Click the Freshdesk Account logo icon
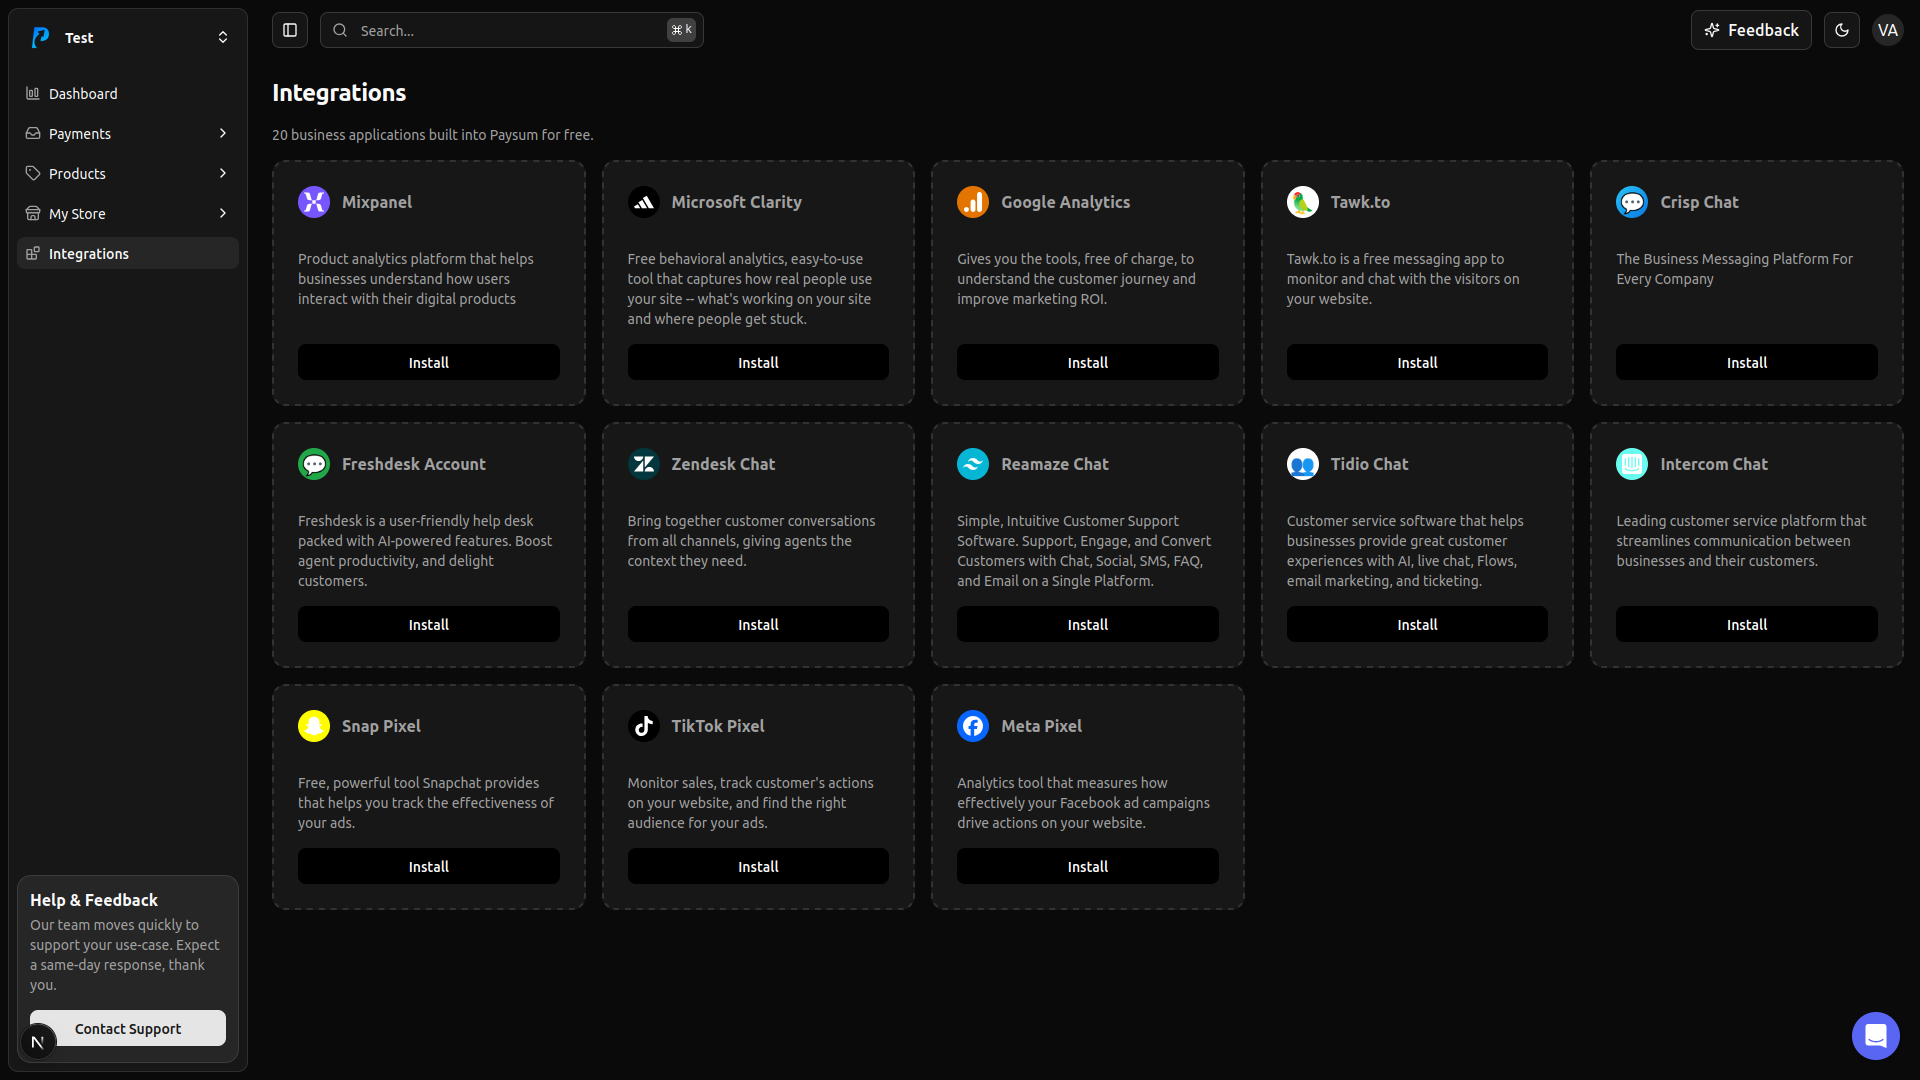Viewport: 1920px width, 1080px height. coord(314,464)
